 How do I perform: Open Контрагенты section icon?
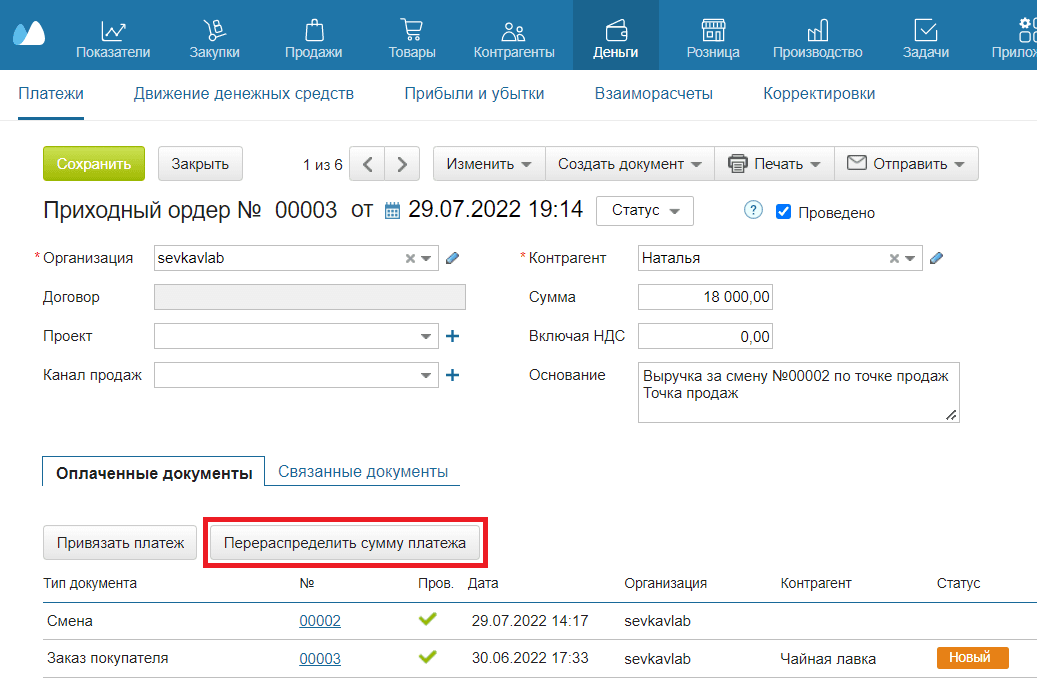(x=513, y=30)
